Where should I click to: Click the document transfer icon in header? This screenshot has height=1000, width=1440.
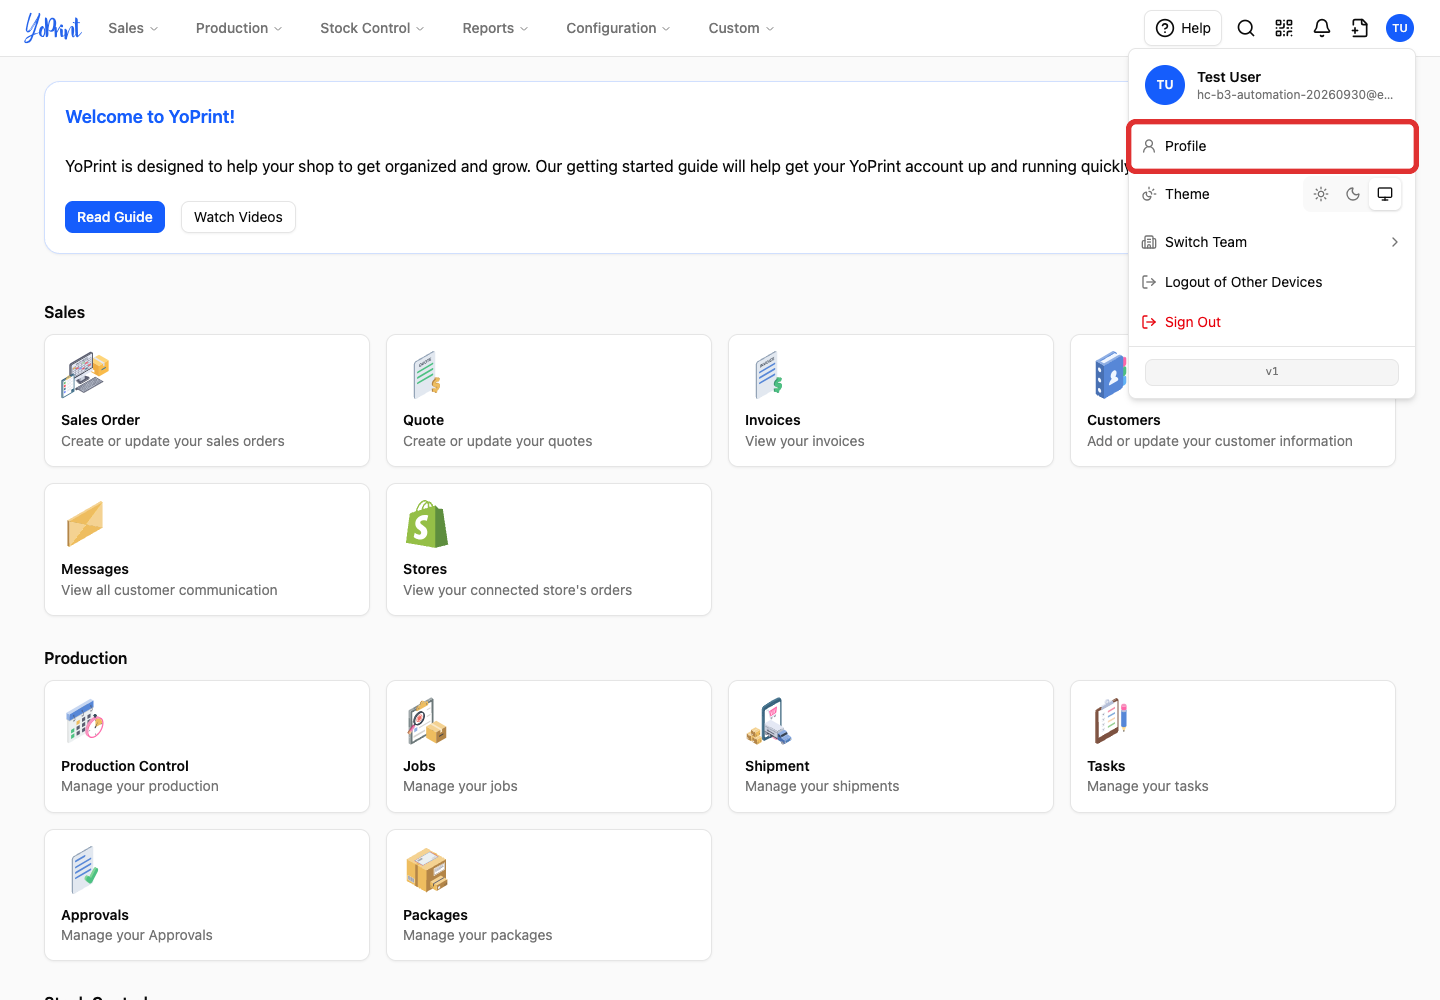tap(1360, 28)
